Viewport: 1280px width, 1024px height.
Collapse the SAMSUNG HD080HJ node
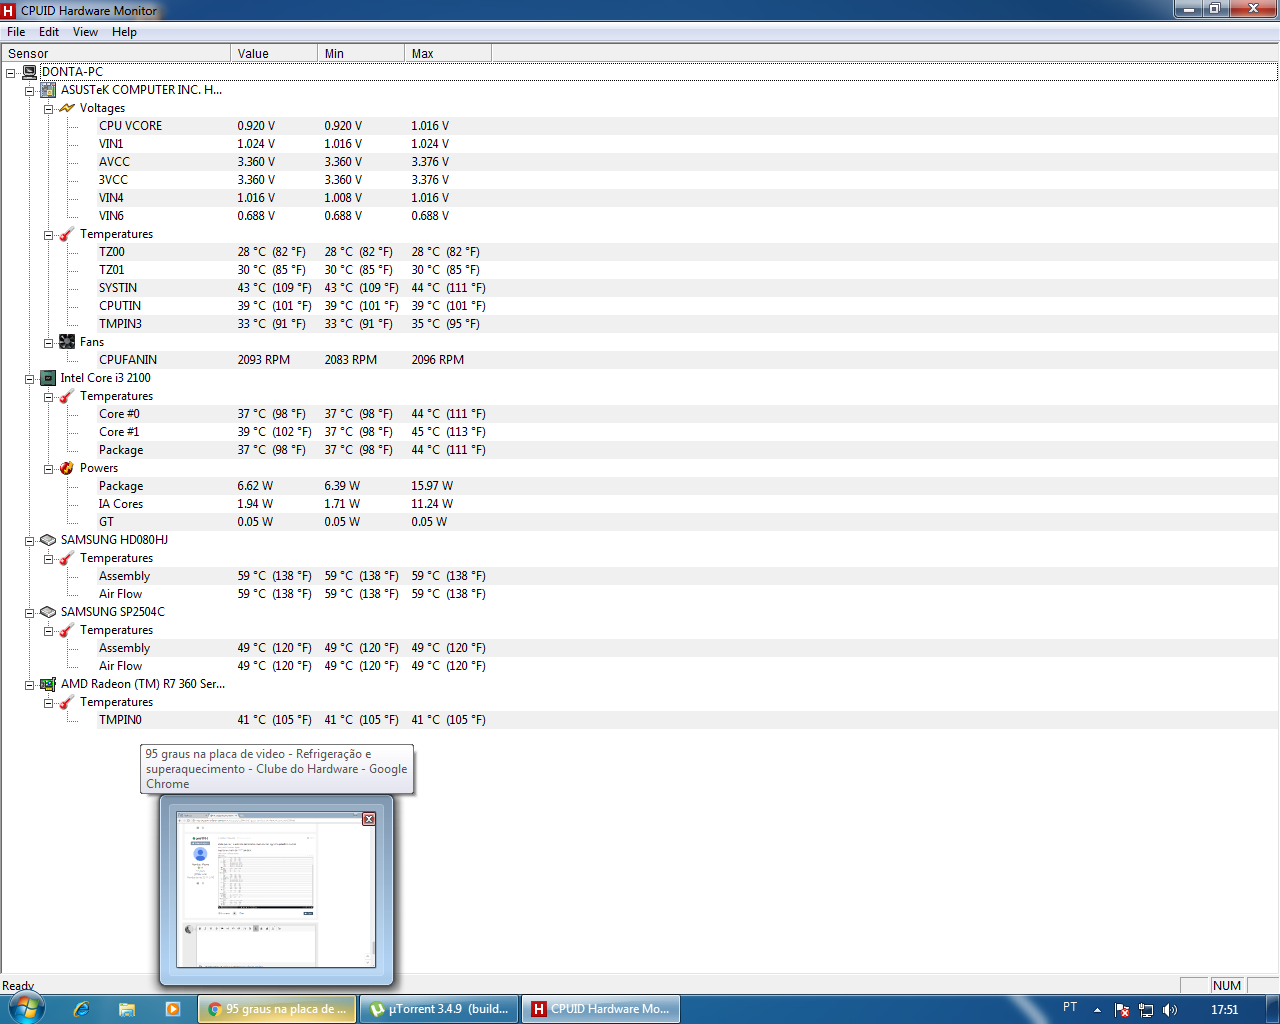point(29,541)
